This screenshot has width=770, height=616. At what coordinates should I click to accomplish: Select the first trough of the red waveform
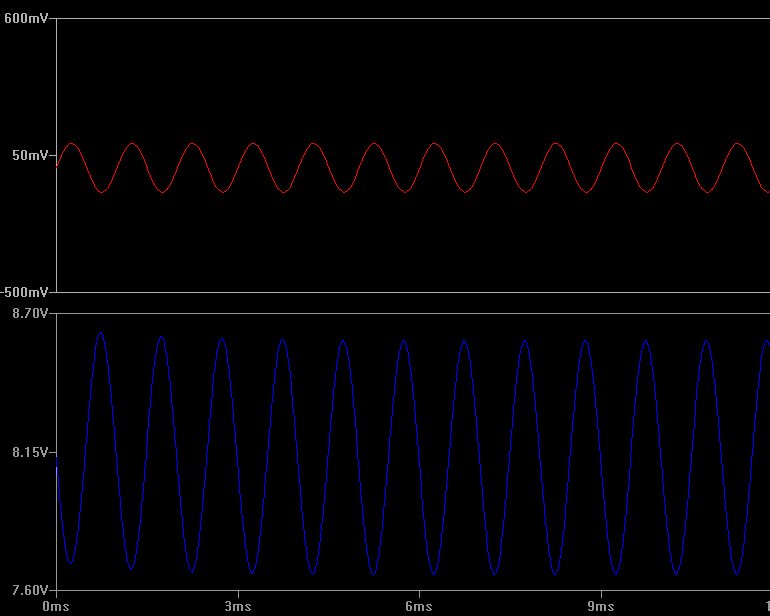point(101,191)
